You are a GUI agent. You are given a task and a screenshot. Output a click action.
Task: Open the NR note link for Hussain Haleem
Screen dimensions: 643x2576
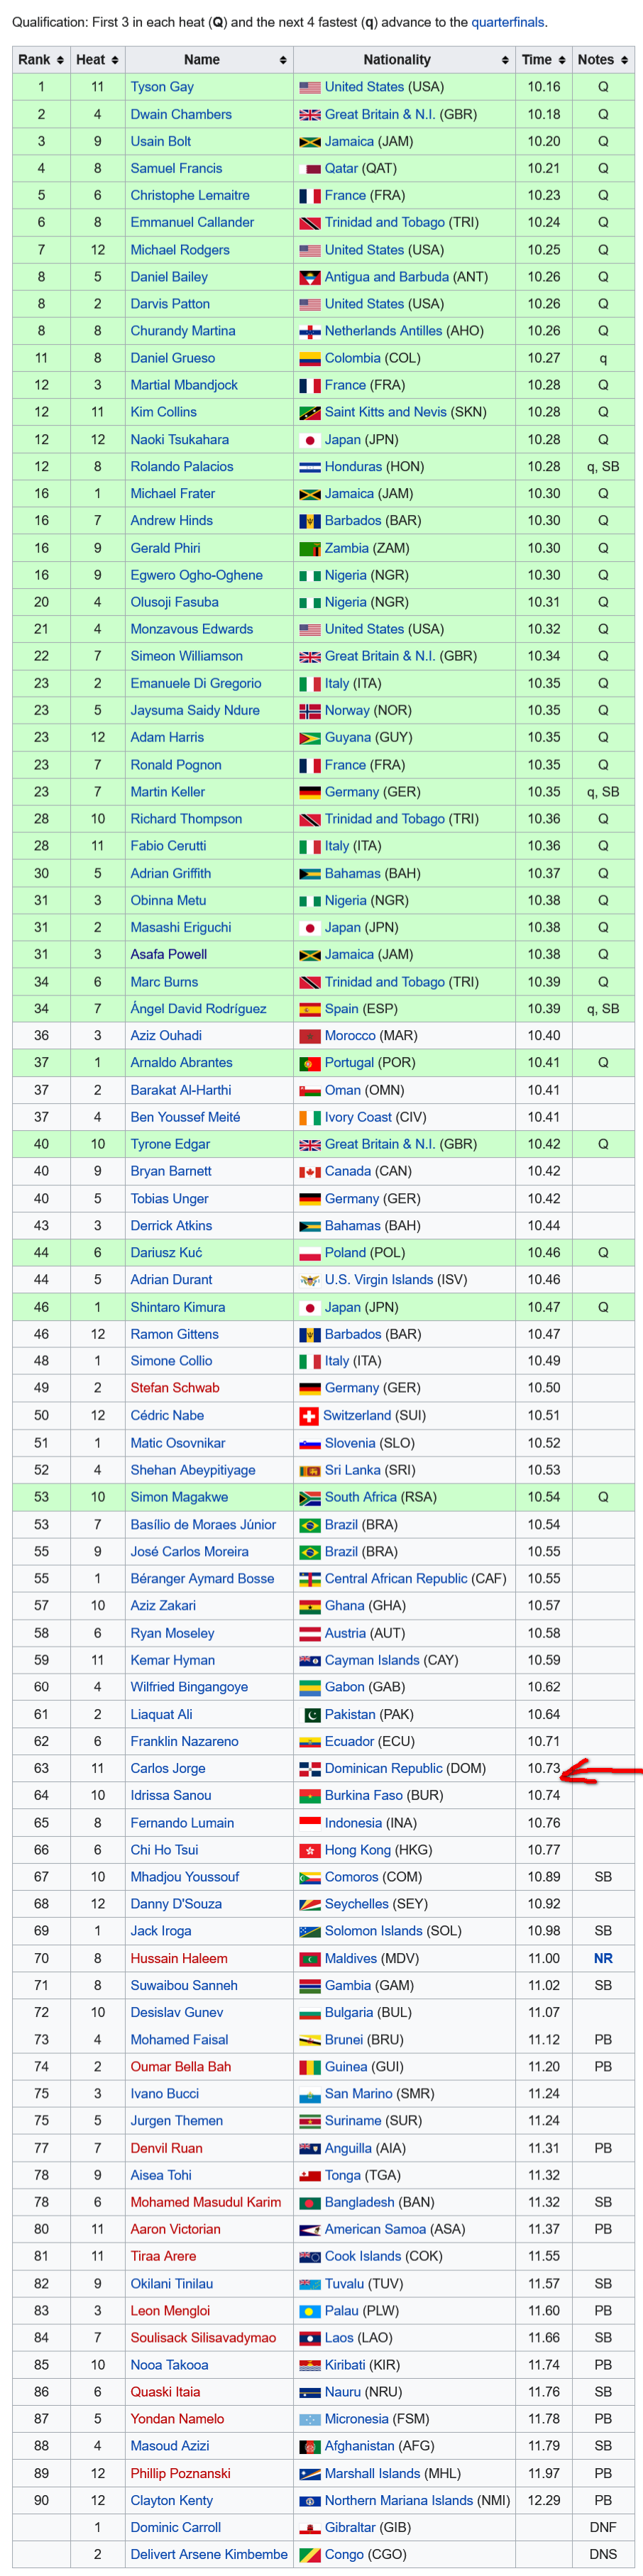pos(603,1958)
